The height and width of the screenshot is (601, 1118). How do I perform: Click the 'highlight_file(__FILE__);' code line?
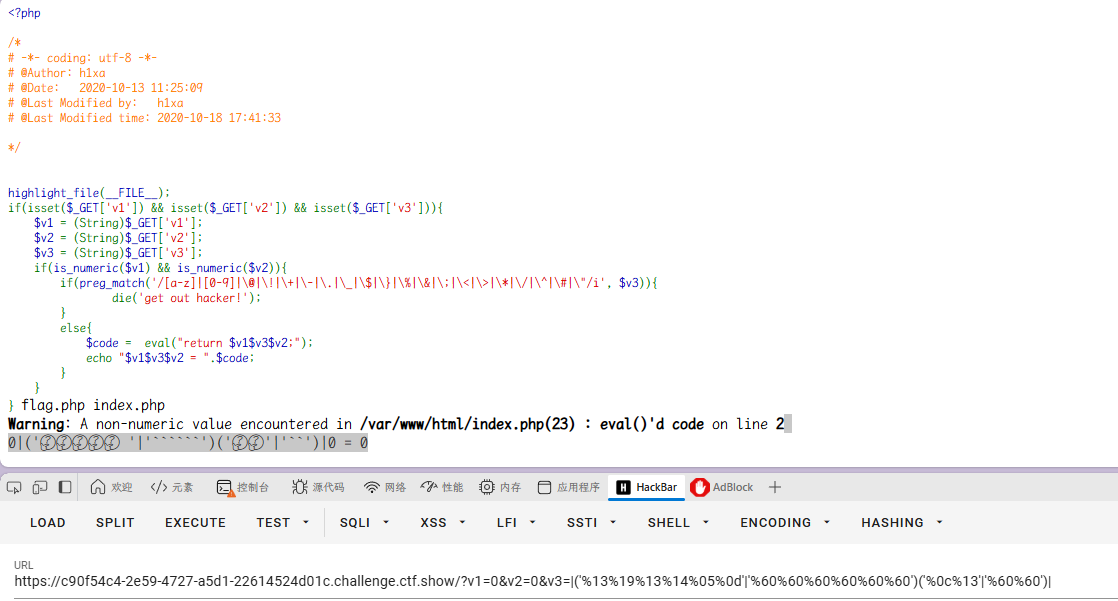pyautogui.click(x=89, y=192)
